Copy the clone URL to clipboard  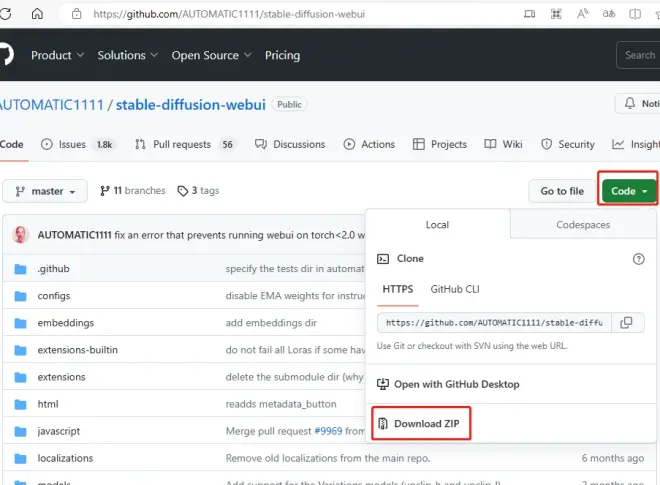pyautogui.click(x=627, y=322)
